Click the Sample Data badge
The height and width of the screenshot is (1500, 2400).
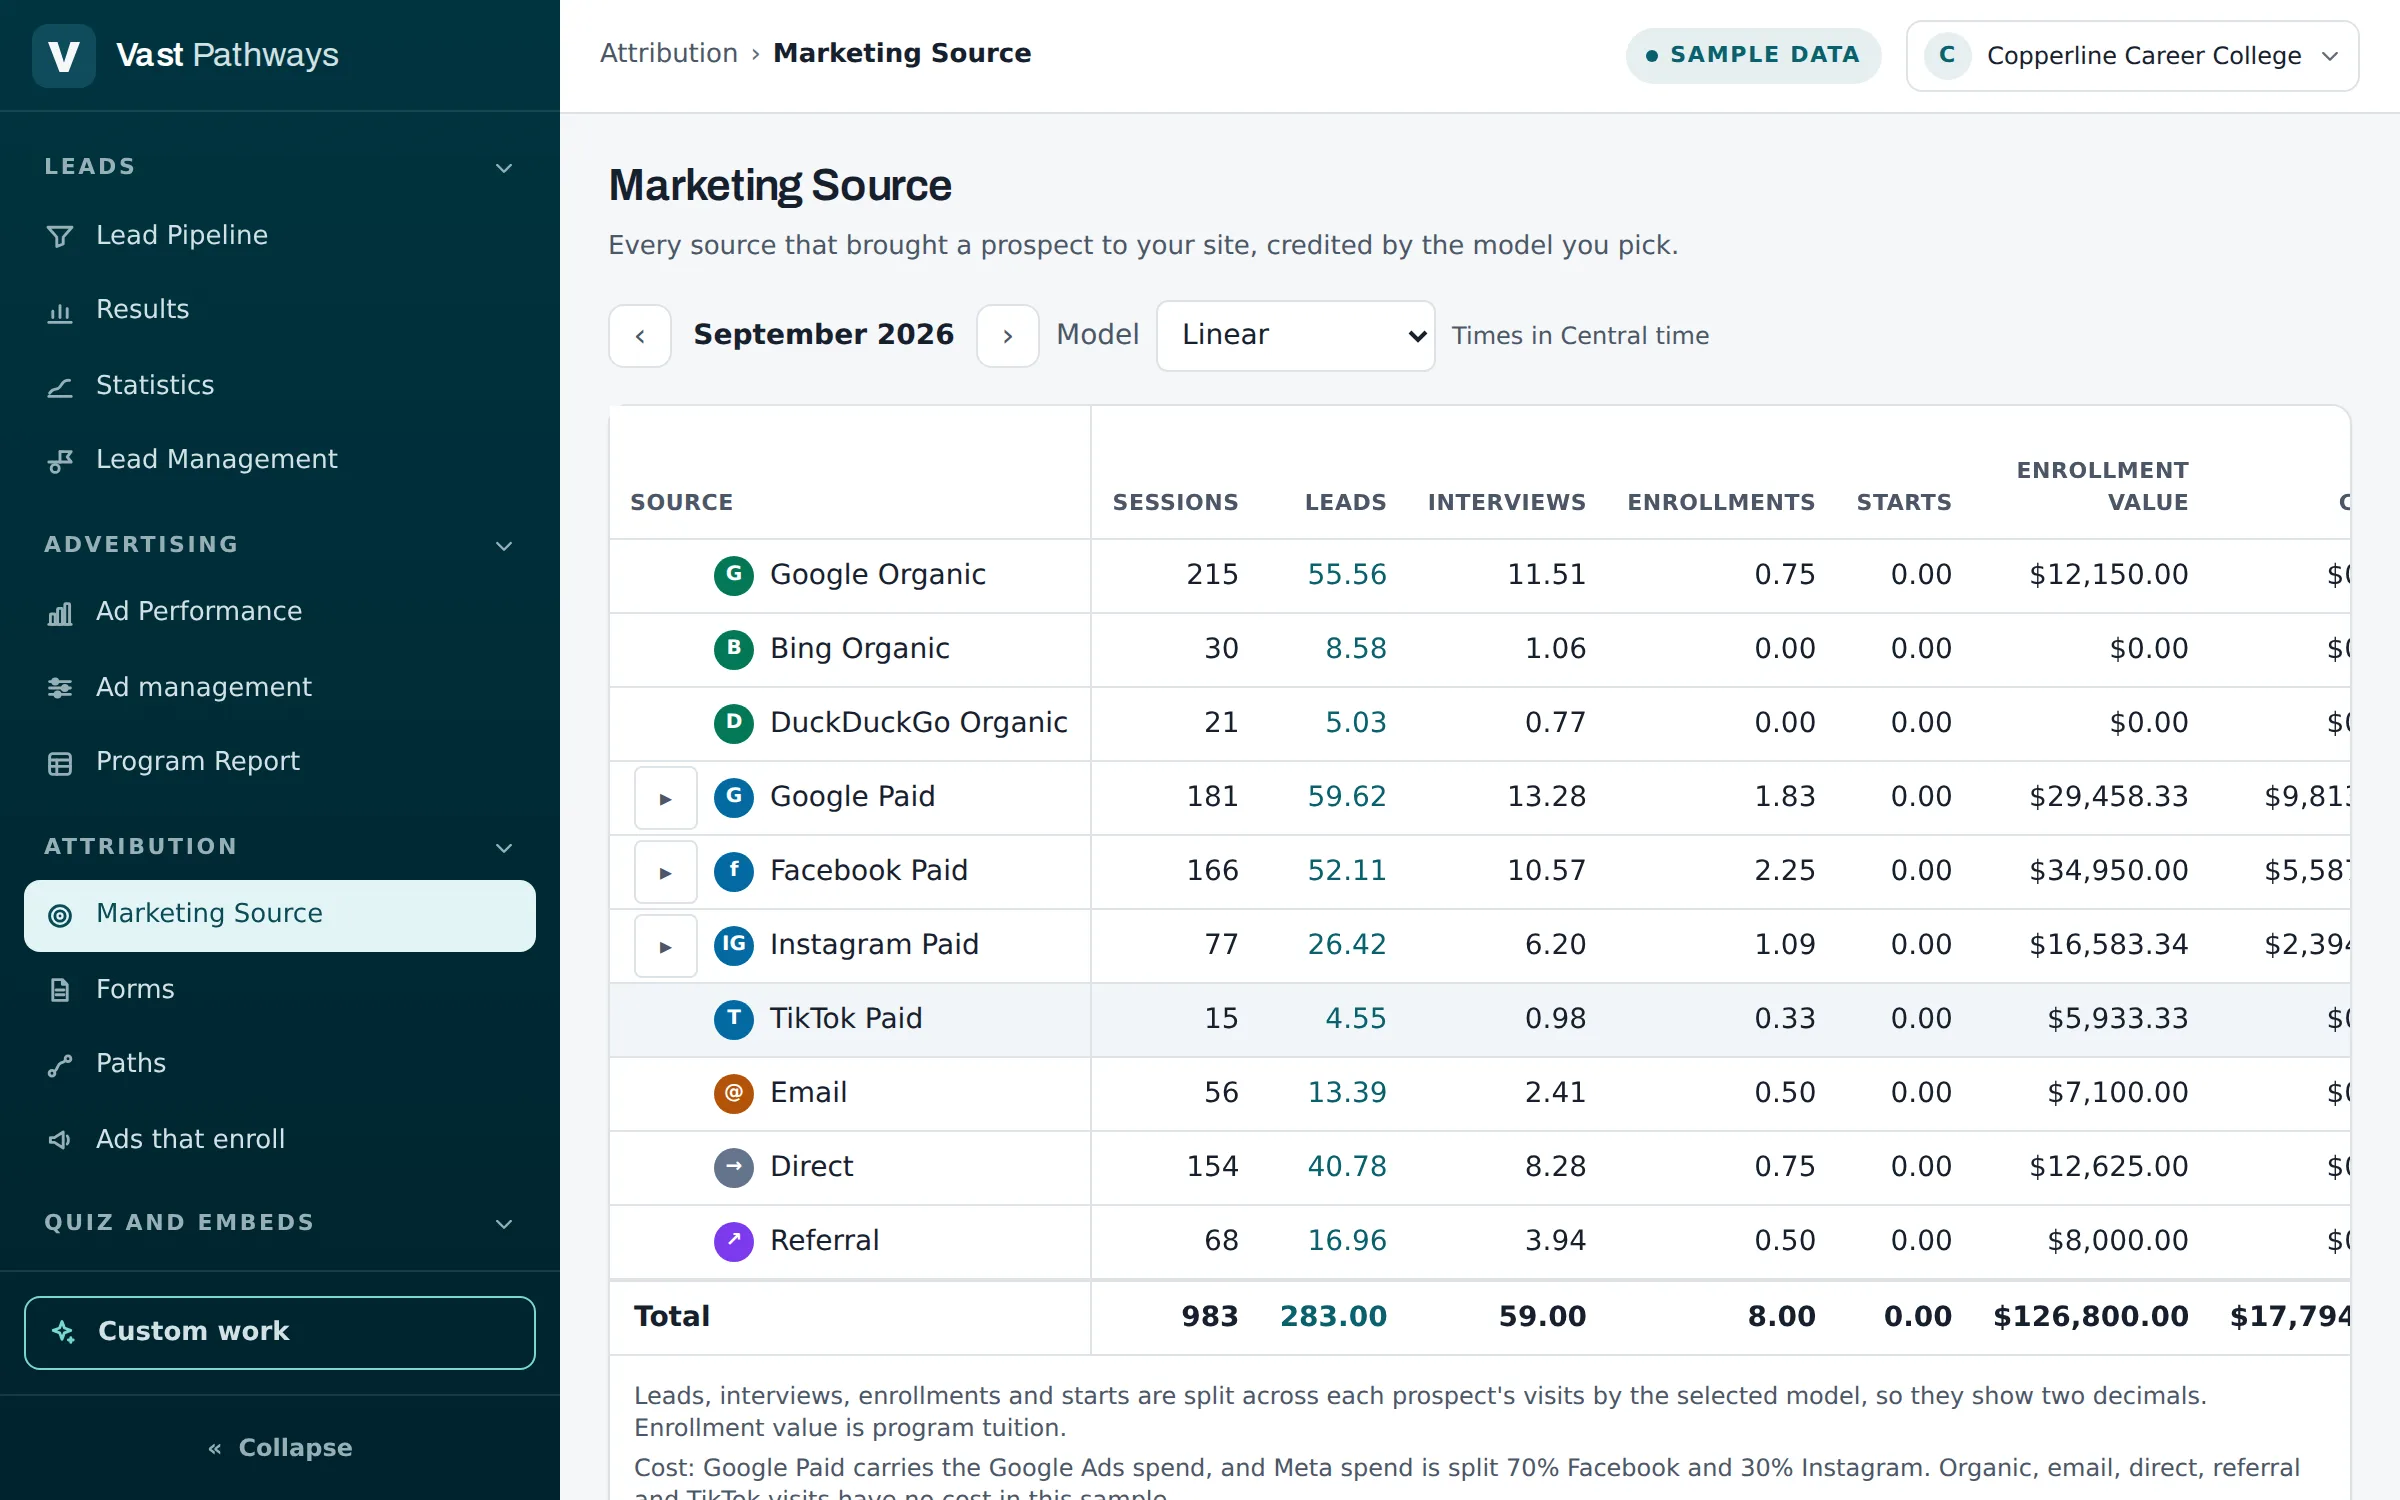(x=1753, y=55)
